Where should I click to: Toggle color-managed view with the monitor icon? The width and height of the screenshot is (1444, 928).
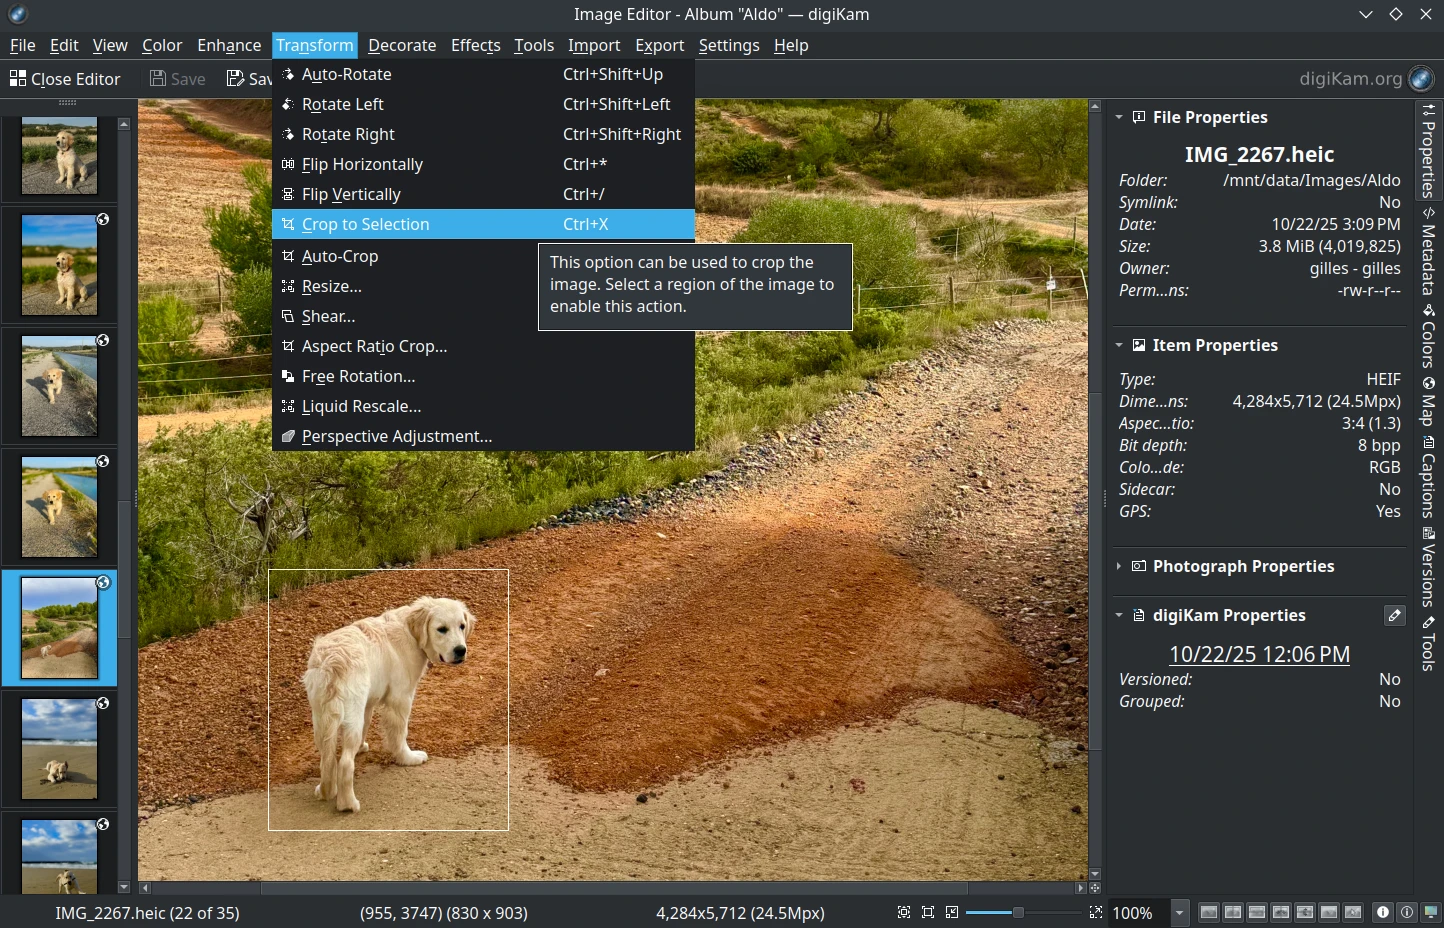pyautogui.click(x=1430, y=912)
